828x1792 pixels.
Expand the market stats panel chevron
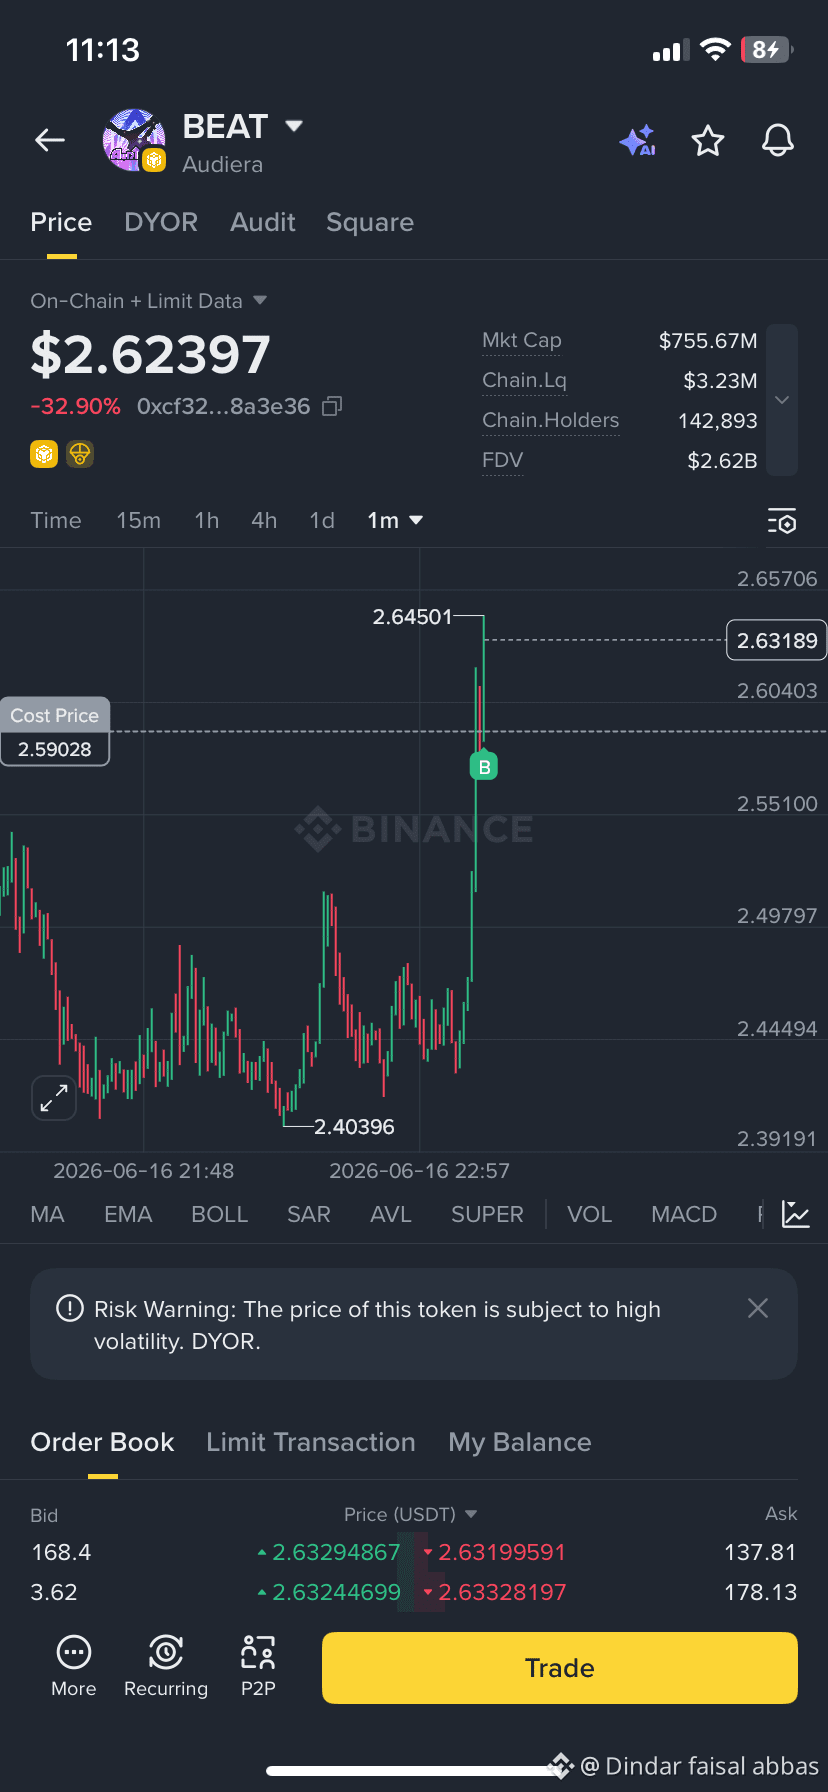(x=782, y=400)
